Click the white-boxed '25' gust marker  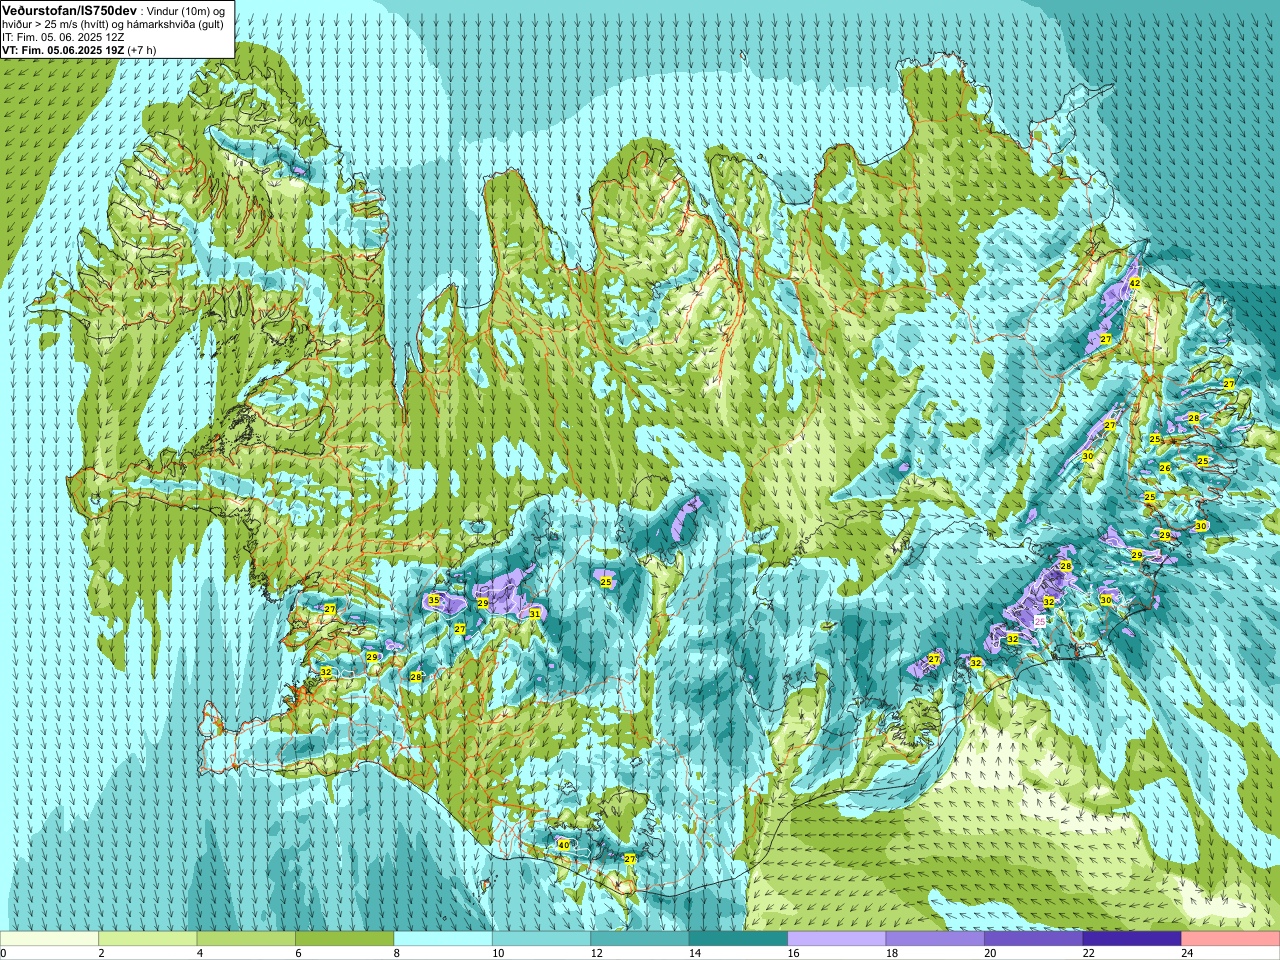(x=1040, y=621)
